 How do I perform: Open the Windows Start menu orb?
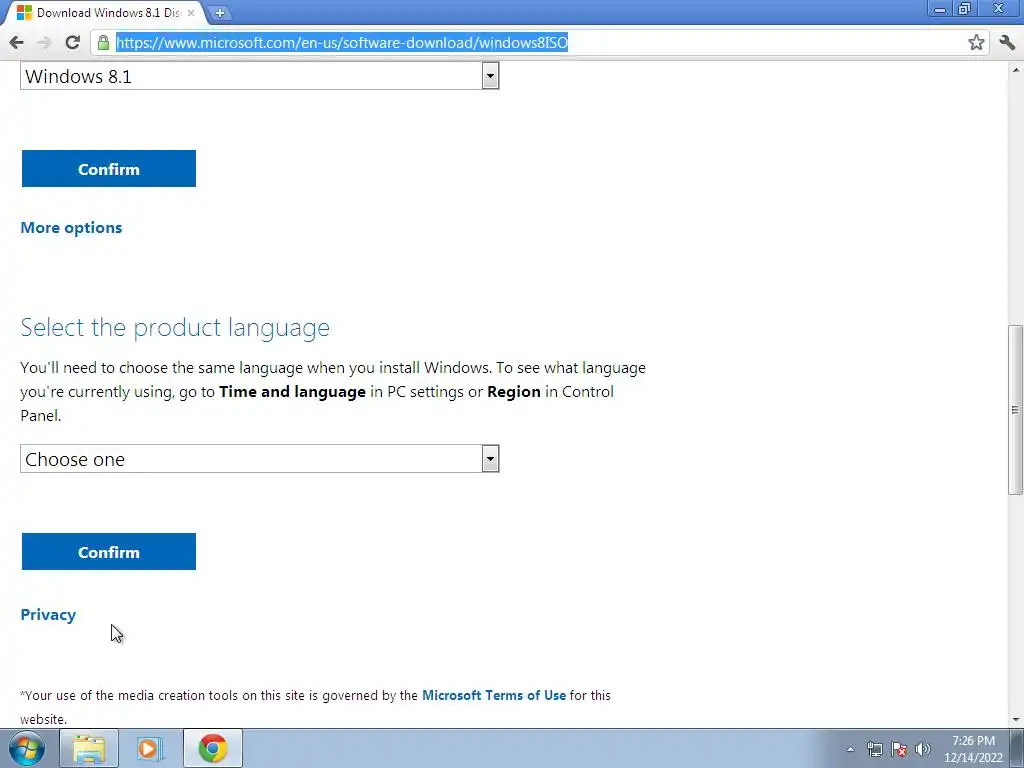pyautogui.click(x=27, y=748)
